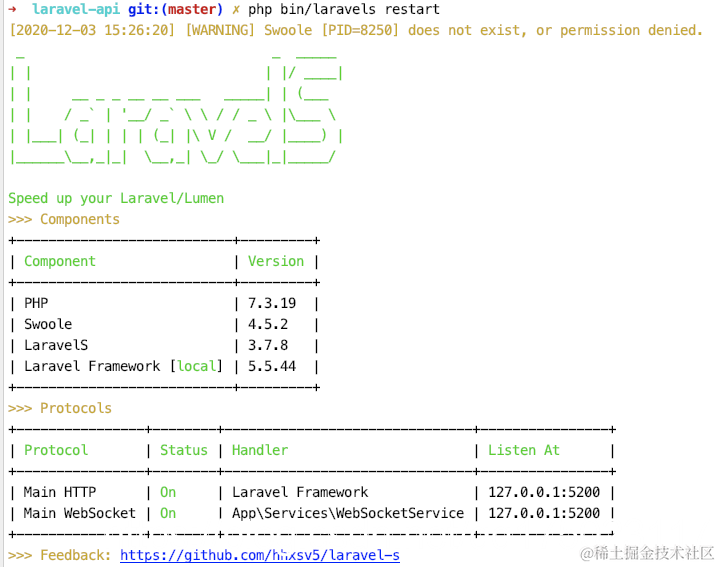Click the 'Handler' column header
Screen dimensions: 720x567
pos(260,450)
